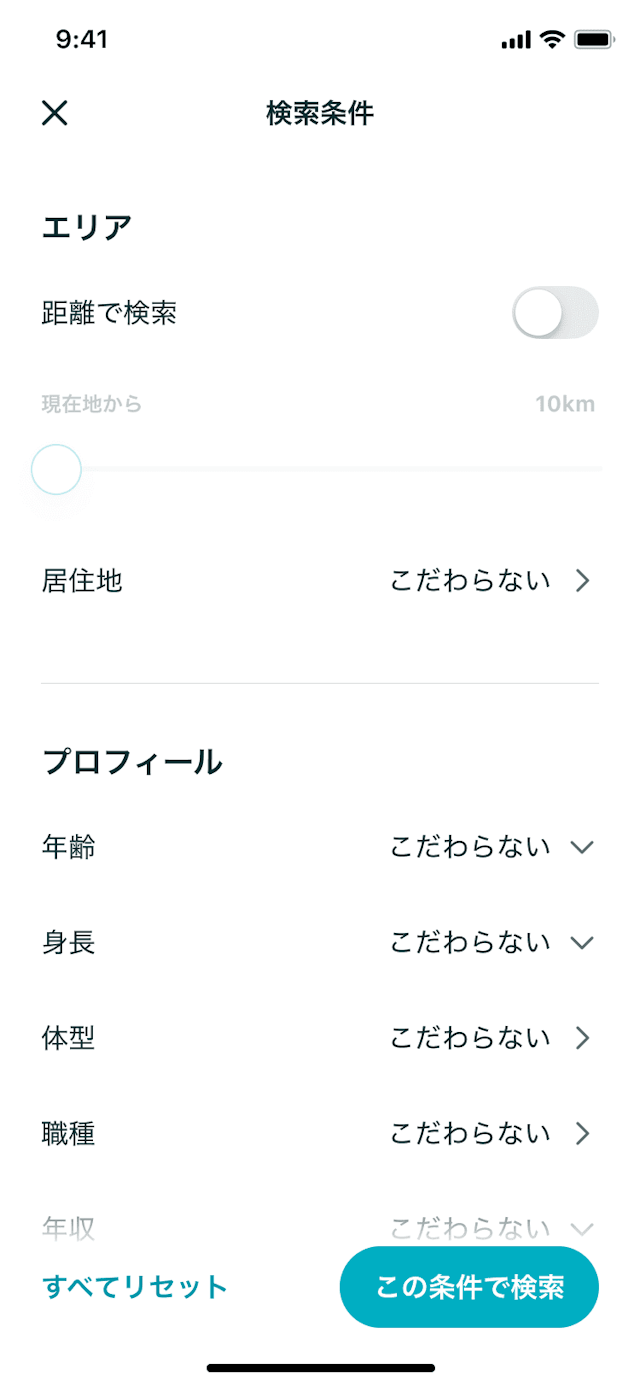
Task: Expand the 年収 dropdown
Action: [x=583, y=1228]
